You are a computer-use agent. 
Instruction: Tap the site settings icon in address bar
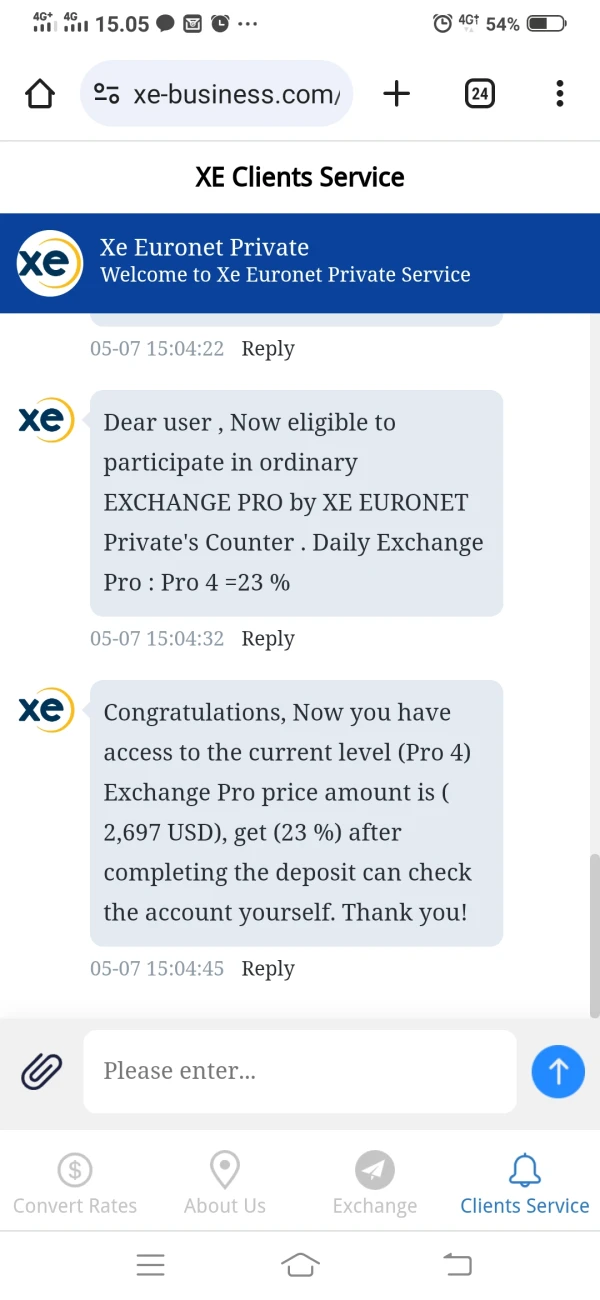click(107, 94)
